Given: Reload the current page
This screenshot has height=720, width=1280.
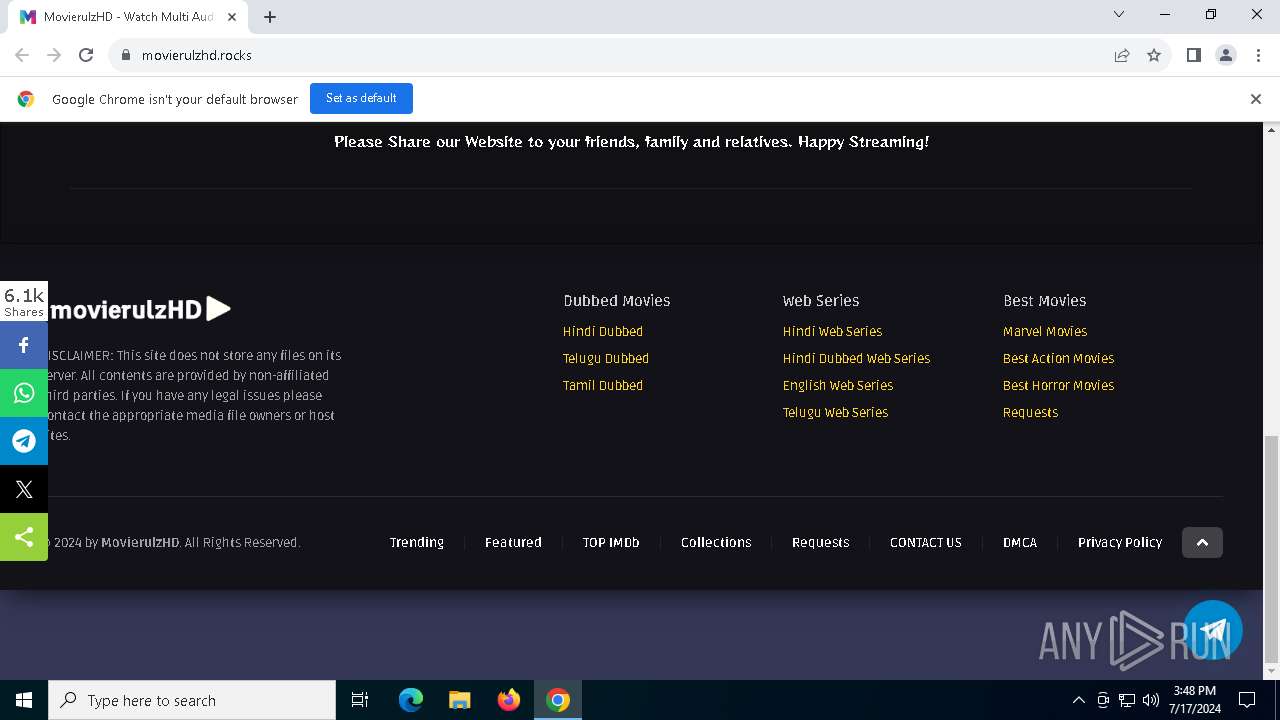Looking at the screenshot, I should [86, 55].
